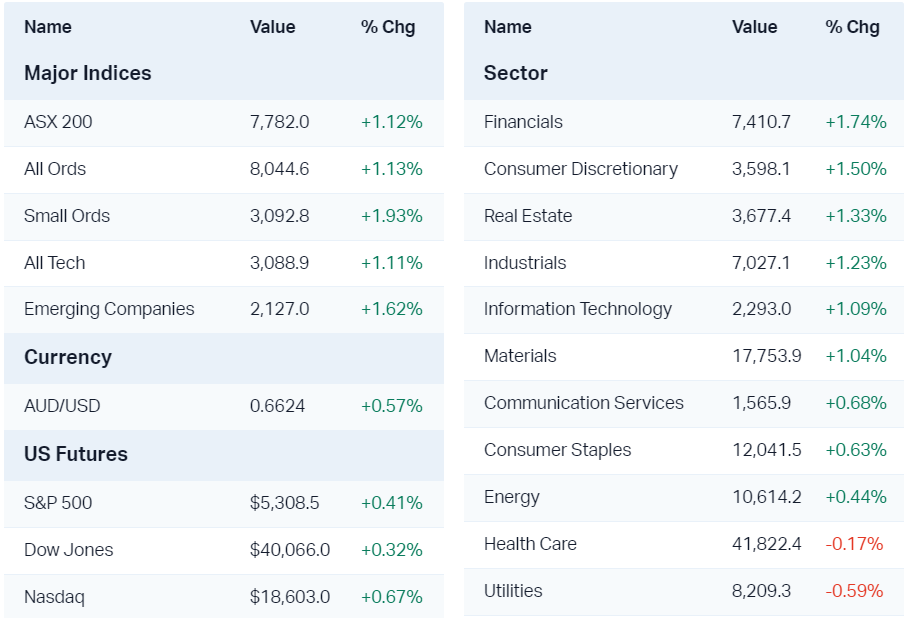Click the Communication Services sector

pyautogui.click(x=584, y=403)
